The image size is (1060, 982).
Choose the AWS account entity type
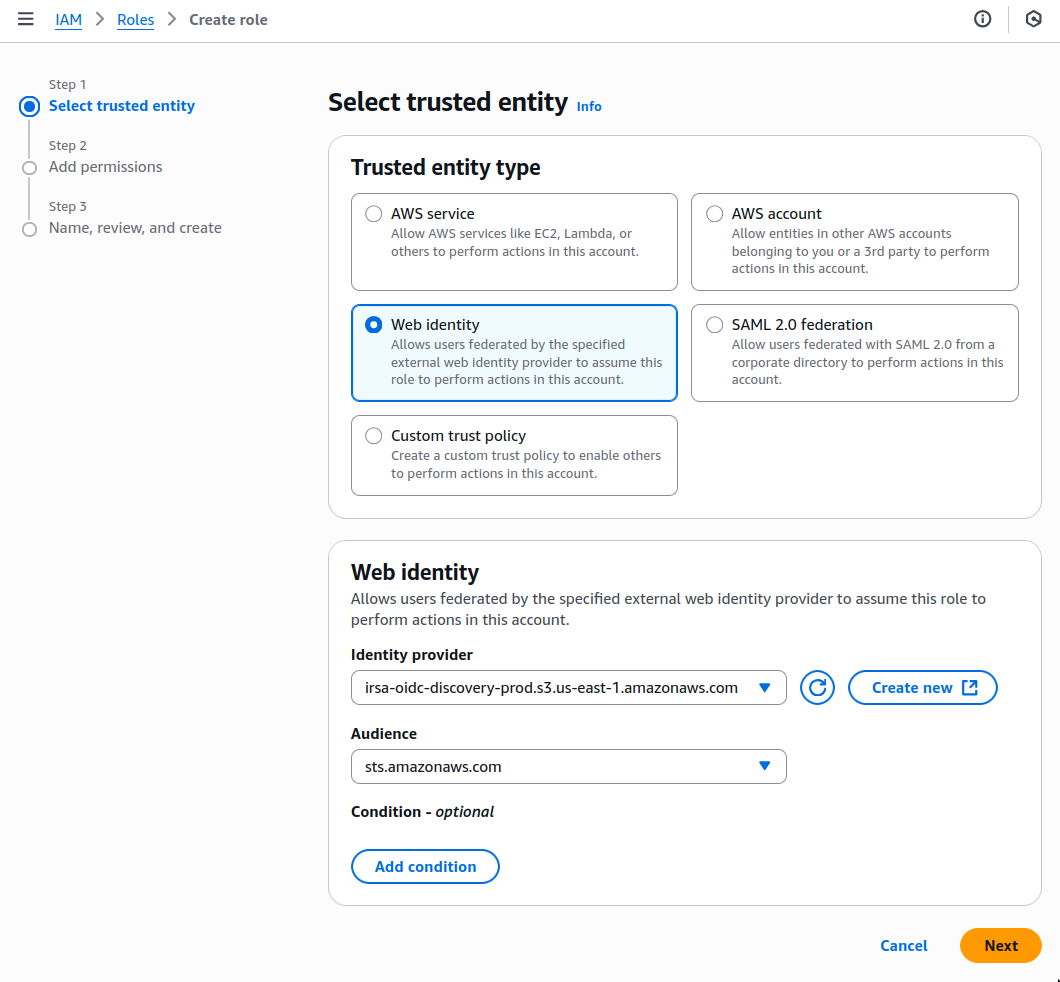point(714,213)
